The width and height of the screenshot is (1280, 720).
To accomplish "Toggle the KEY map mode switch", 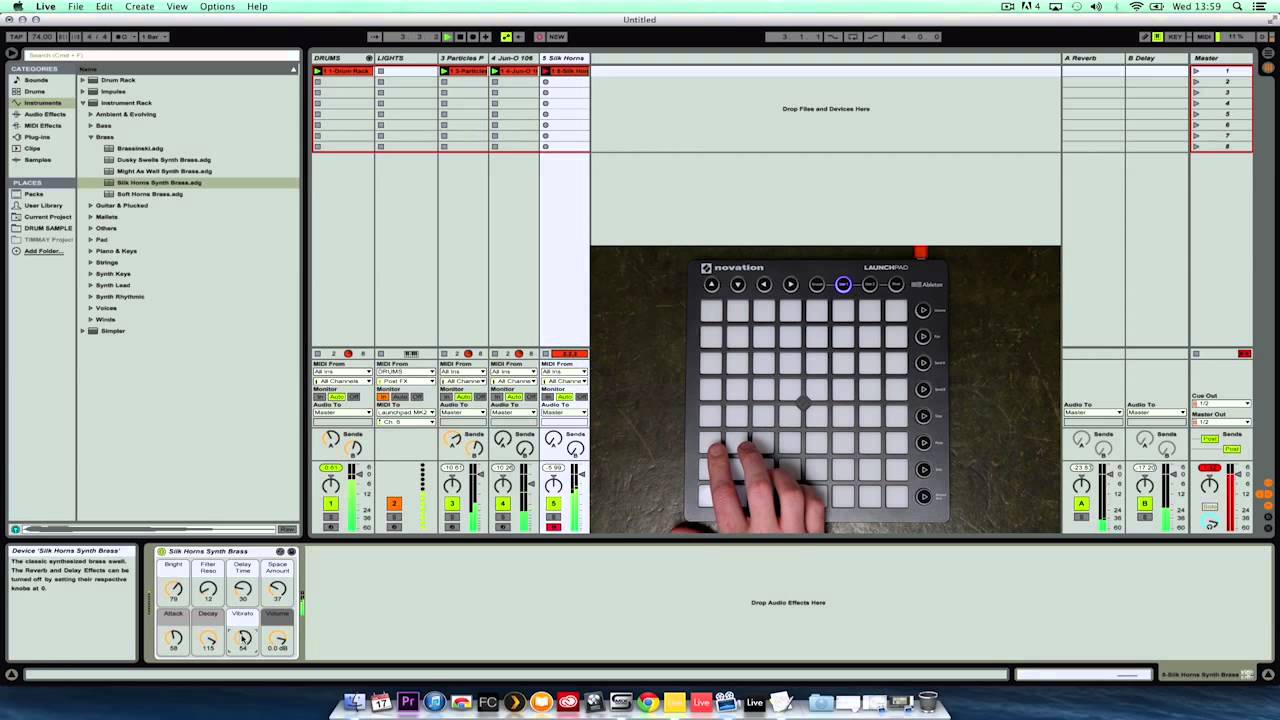I will coord(1176,37).
